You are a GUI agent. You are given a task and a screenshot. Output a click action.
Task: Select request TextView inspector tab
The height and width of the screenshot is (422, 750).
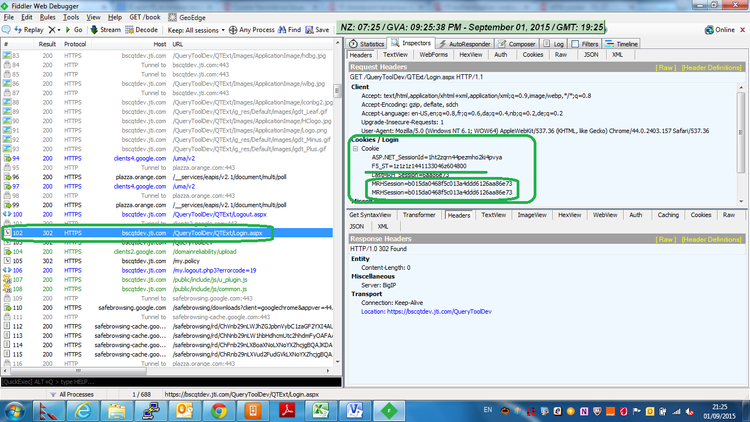point(395,55)
